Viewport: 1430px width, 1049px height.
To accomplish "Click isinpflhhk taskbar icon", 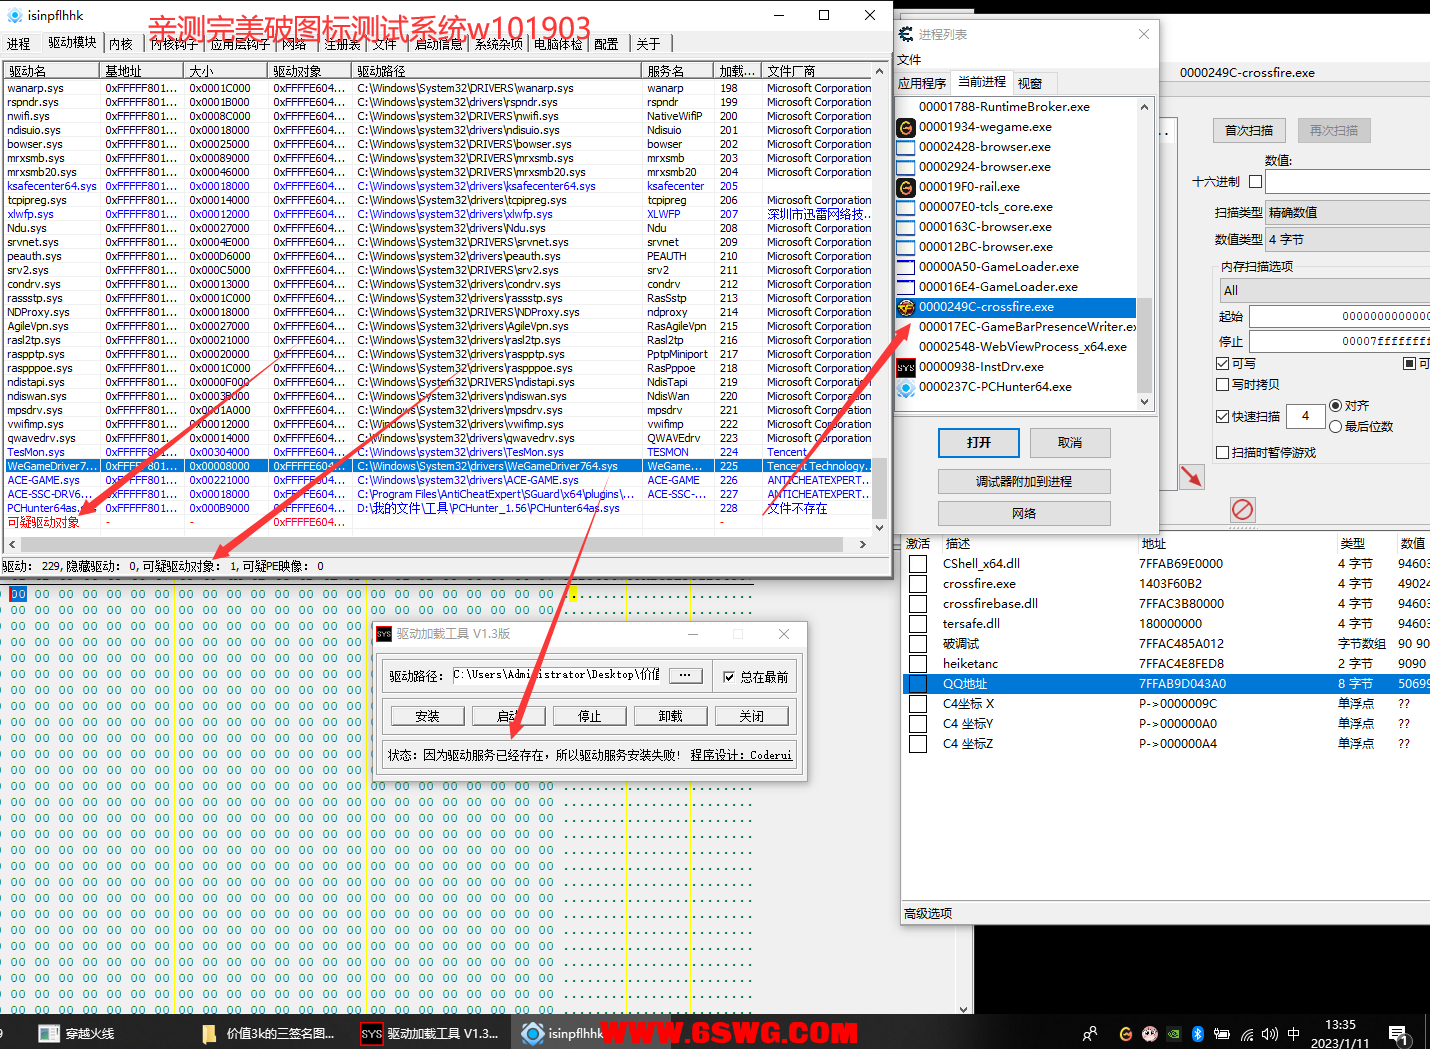I will 533,1033.
